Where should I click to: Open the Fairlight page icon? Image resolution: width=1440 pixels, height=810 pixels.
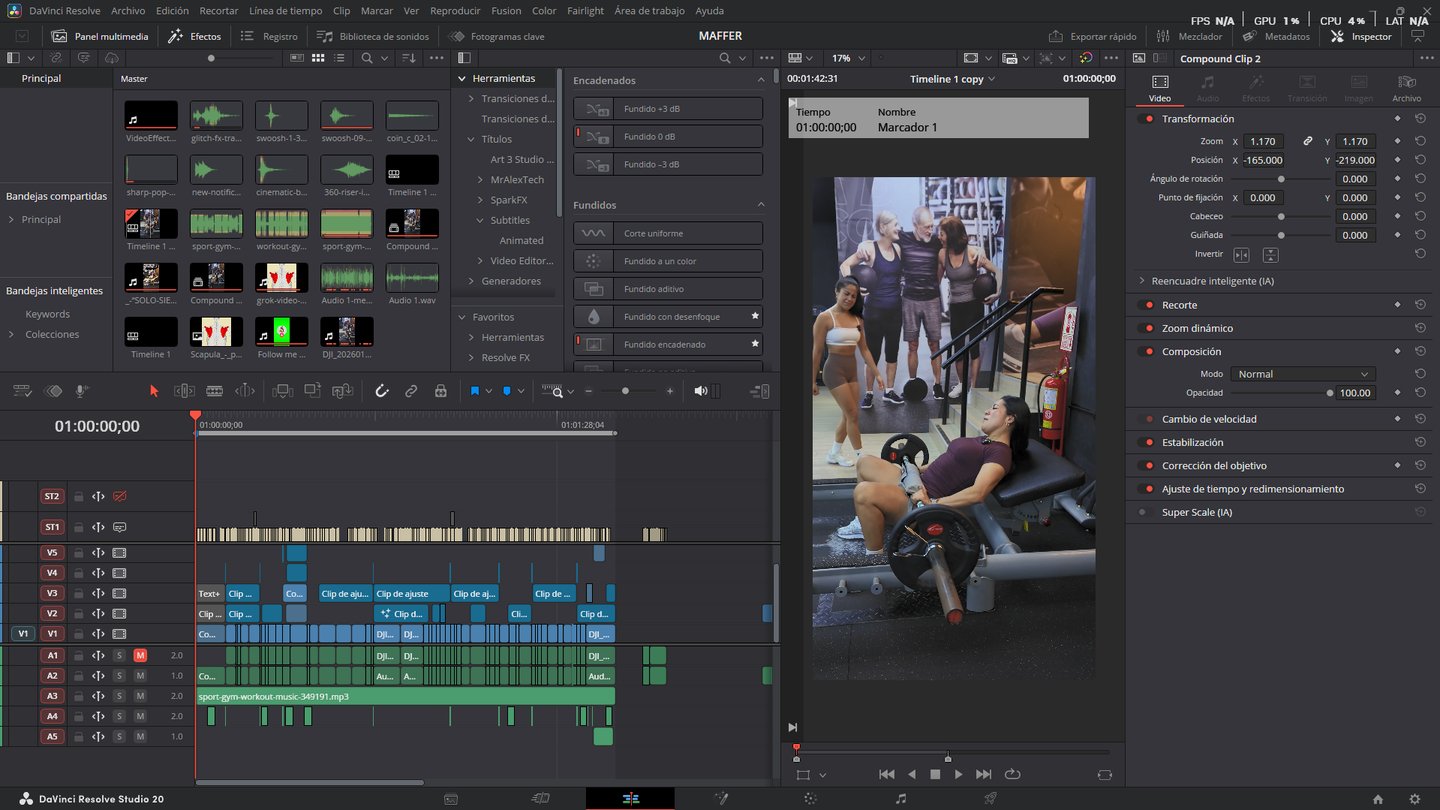point(901,798)
